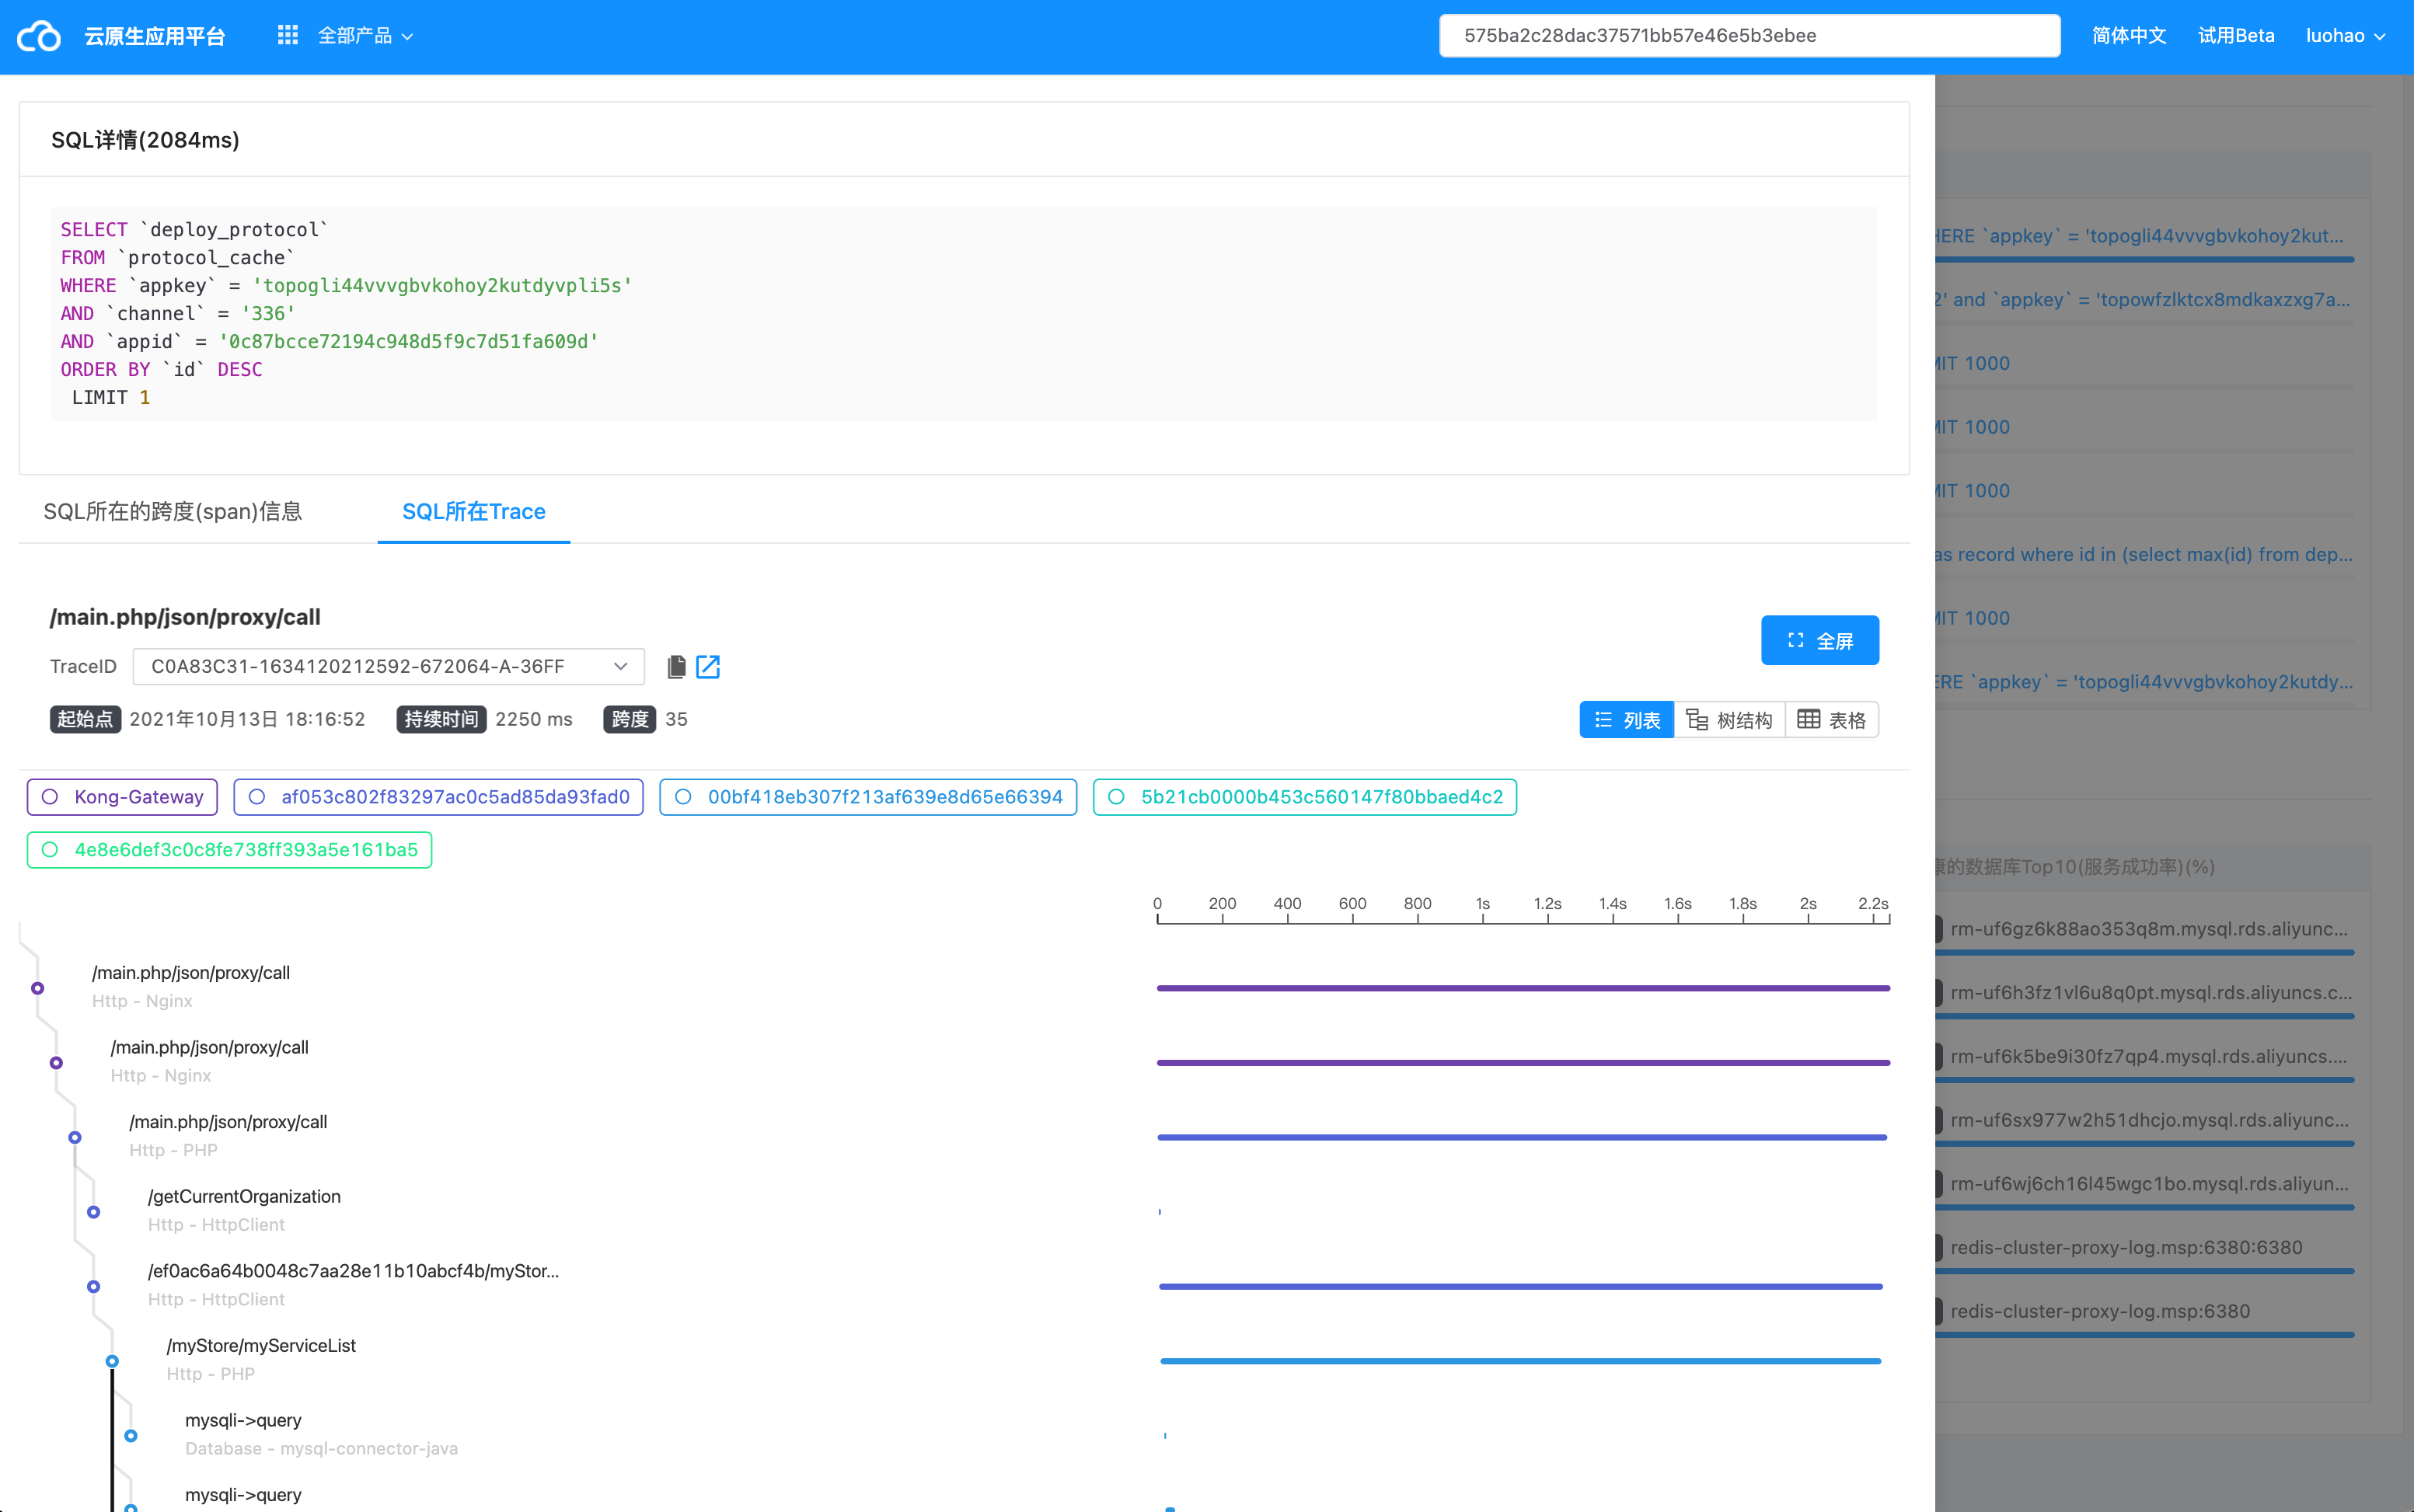Toggle the 4e8e6def3c0c8fe738ff393a5e161ba5 service filter
This screenshot has width=2414, height=1512.
point(229,850)
